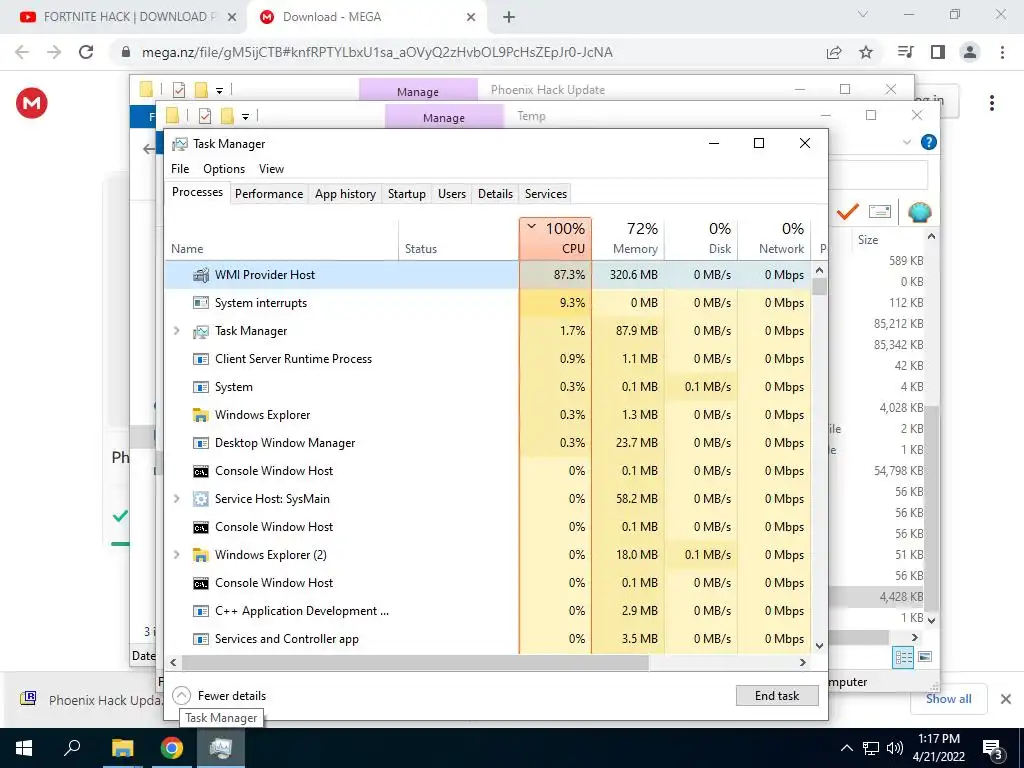Click the volume speaker tray icon
The width and height of the screenshot is (1024, 768).
coord(895,748)
